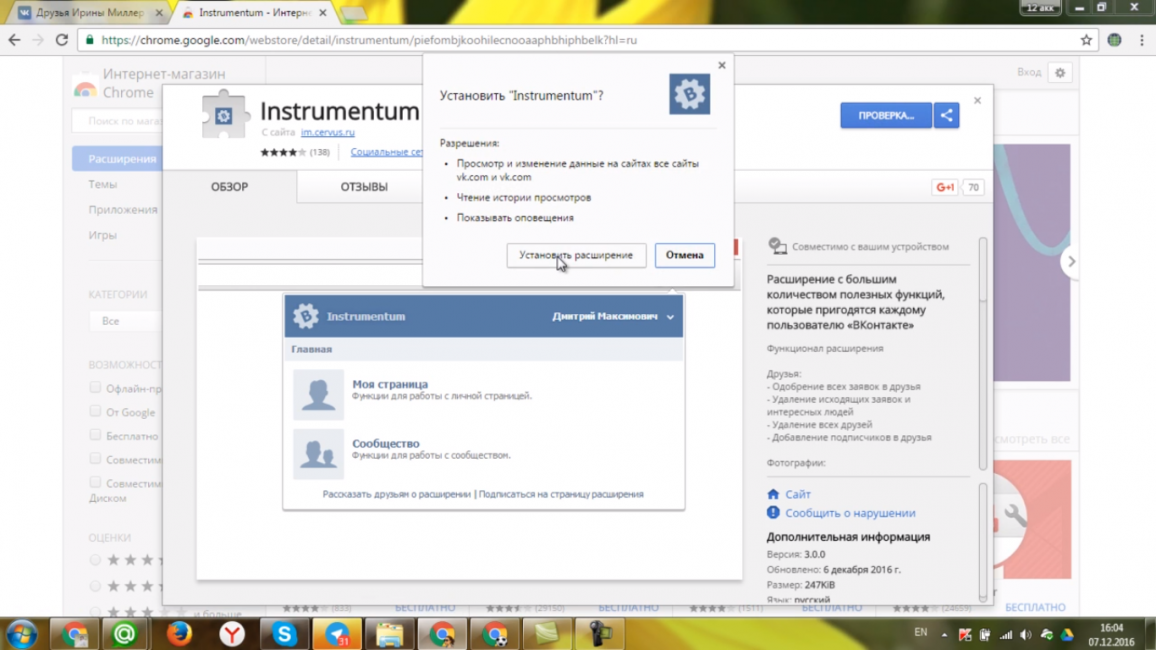The width and height of the screenshot is (1156, 650).
Task: Switch to the ОТЗЫВЫ tab
Action: pos(364,187)
